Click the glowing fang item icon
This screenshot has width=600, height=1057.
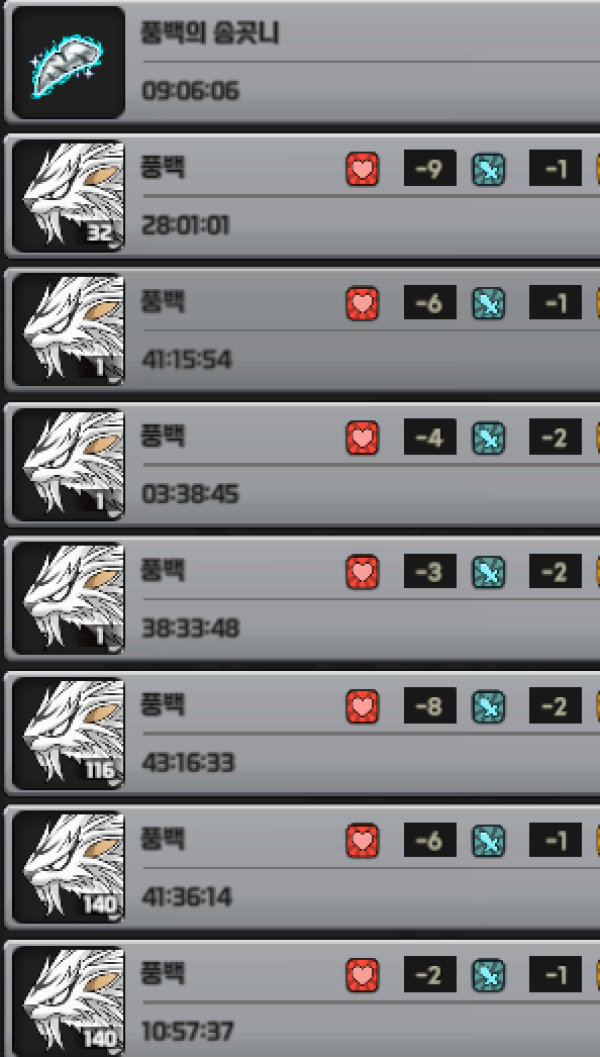click(x=68, y=63)
